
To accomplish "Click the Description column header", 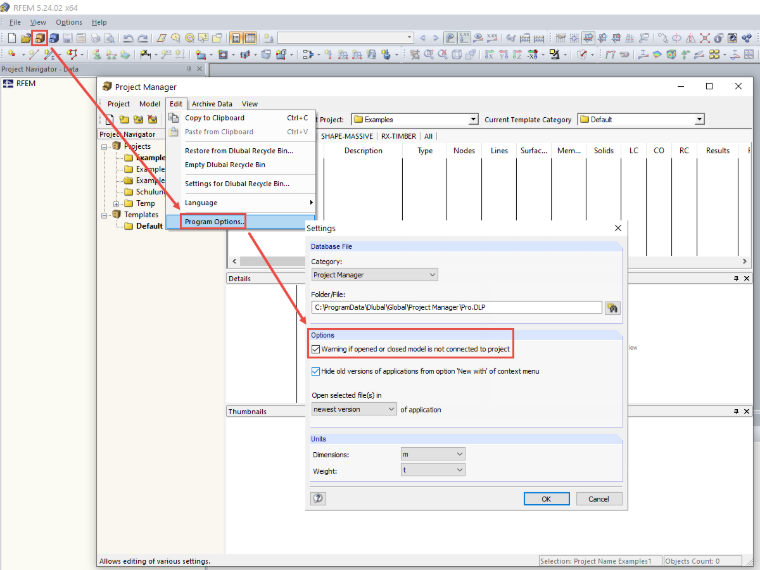I will pos(363,151).
